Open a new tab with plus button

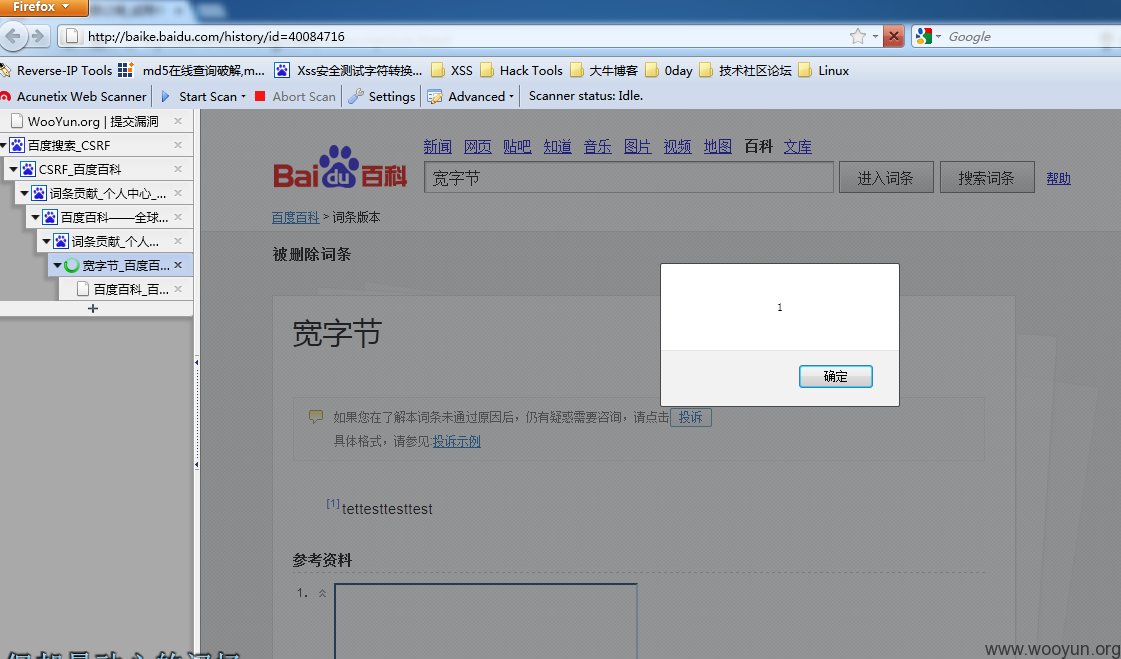click(92, 309)
